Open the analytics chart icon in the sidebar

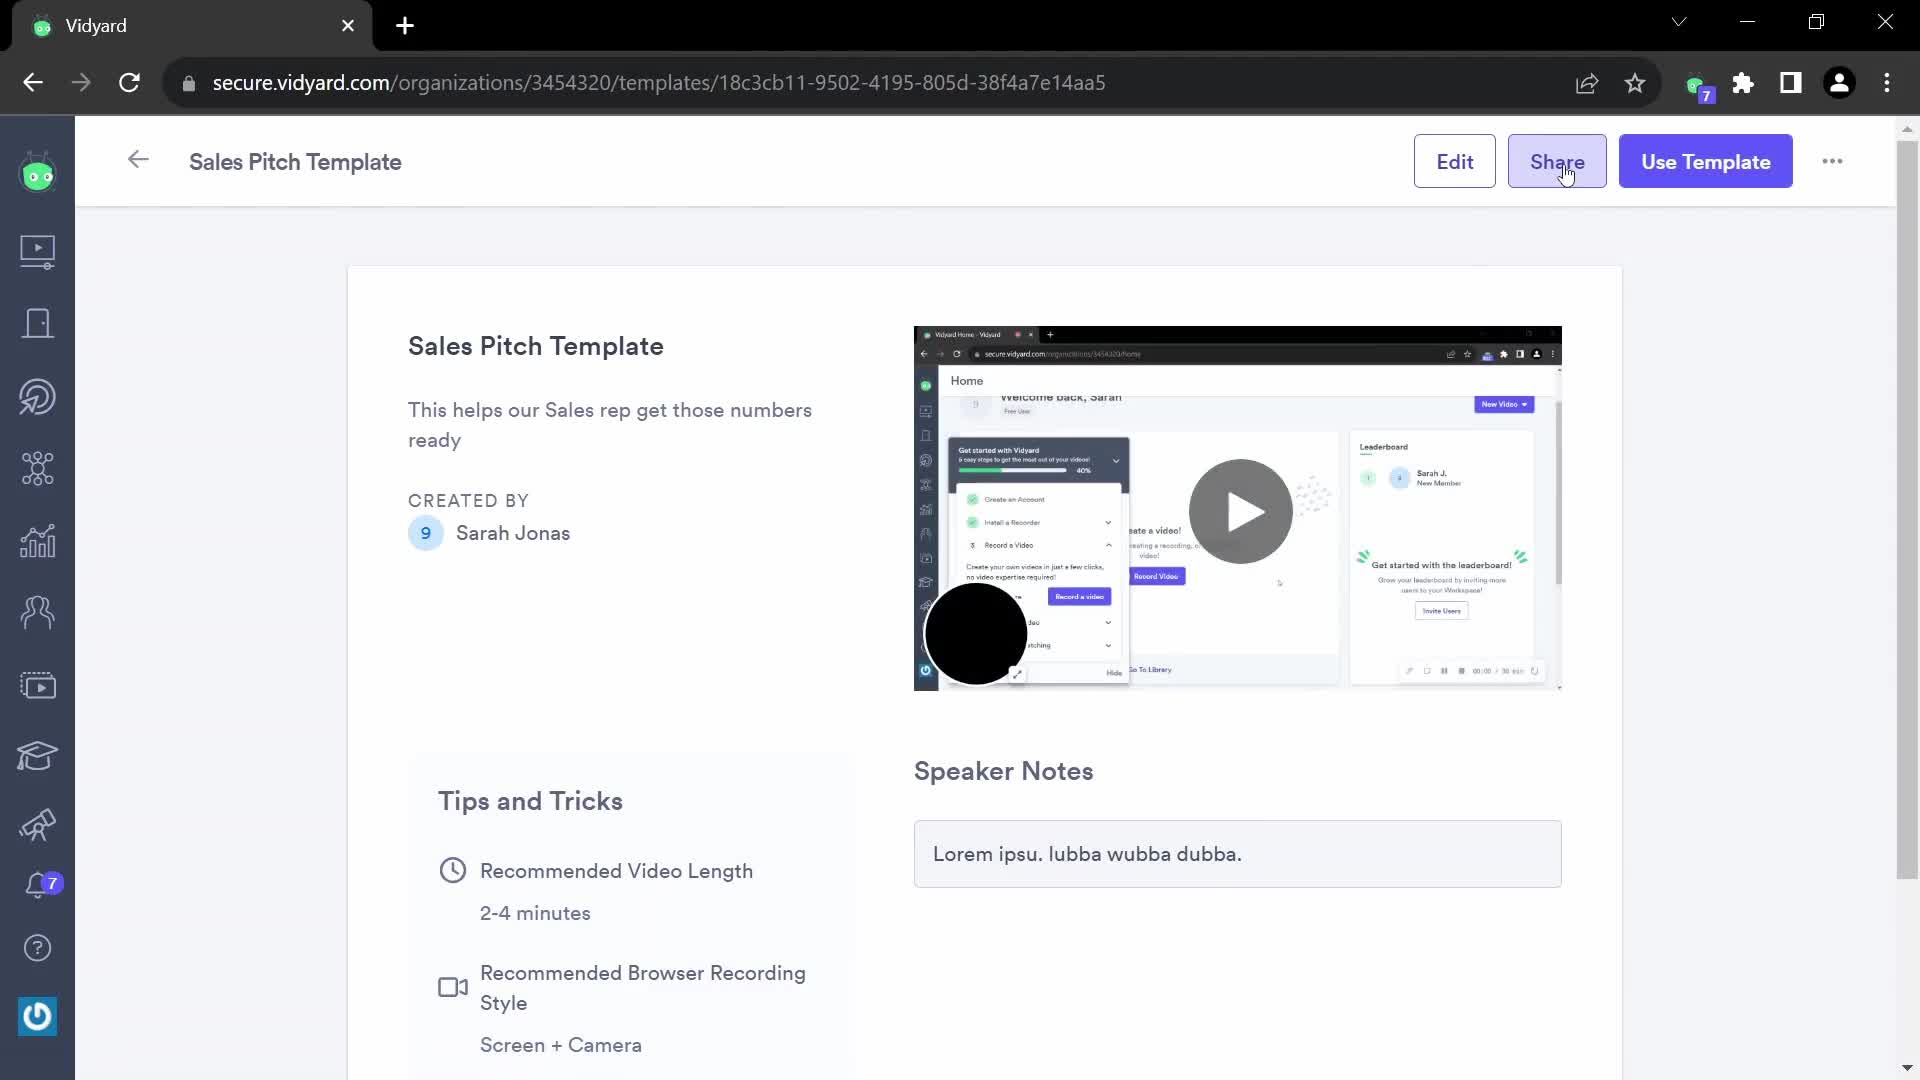click(38, 541)
